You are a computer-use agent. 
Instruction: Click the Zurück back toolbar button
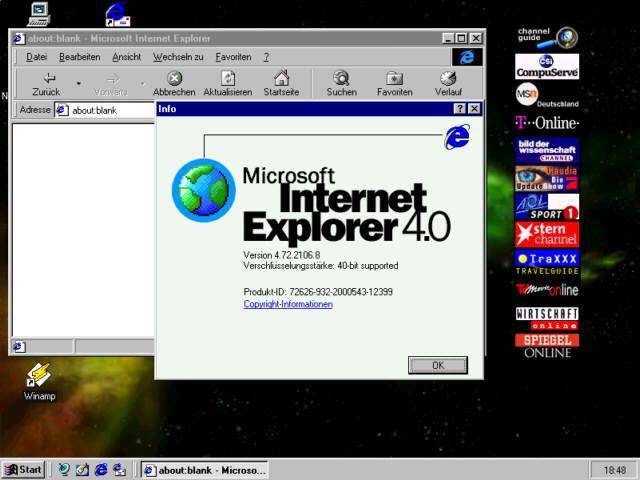coord(46,84)
